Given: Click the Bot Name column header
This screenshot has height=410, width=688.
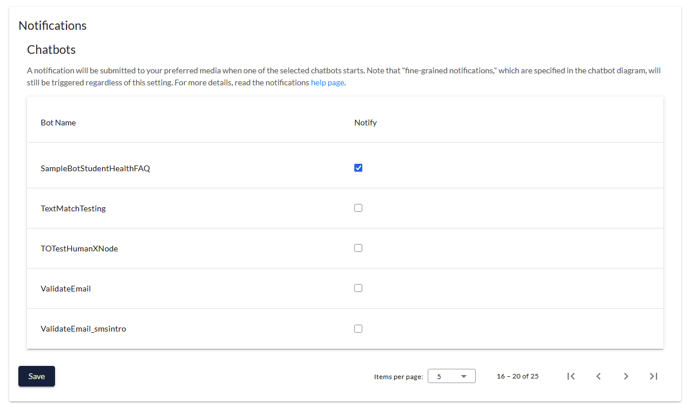Looking at the screenshot, I should (x=58, y=123).
